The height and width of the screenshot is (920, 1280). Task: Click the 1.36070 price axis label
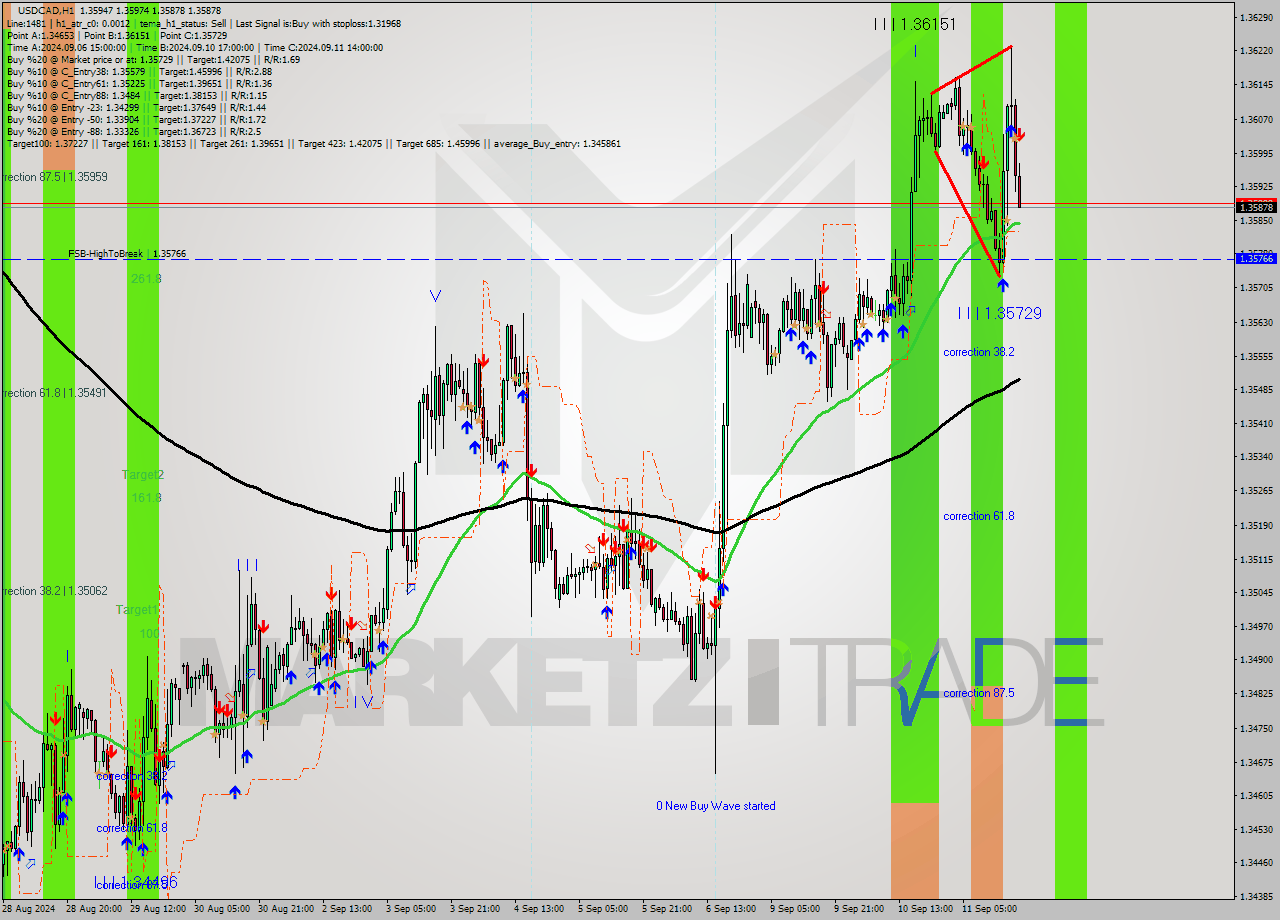[x=1256, y=120]
